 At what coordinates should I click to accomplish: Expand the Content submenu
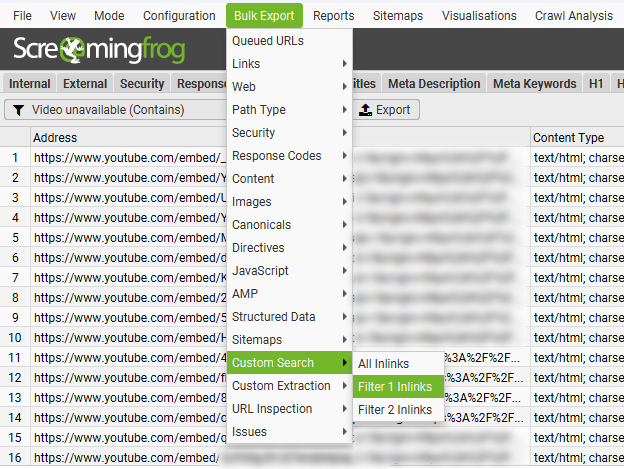click(289, 179)
